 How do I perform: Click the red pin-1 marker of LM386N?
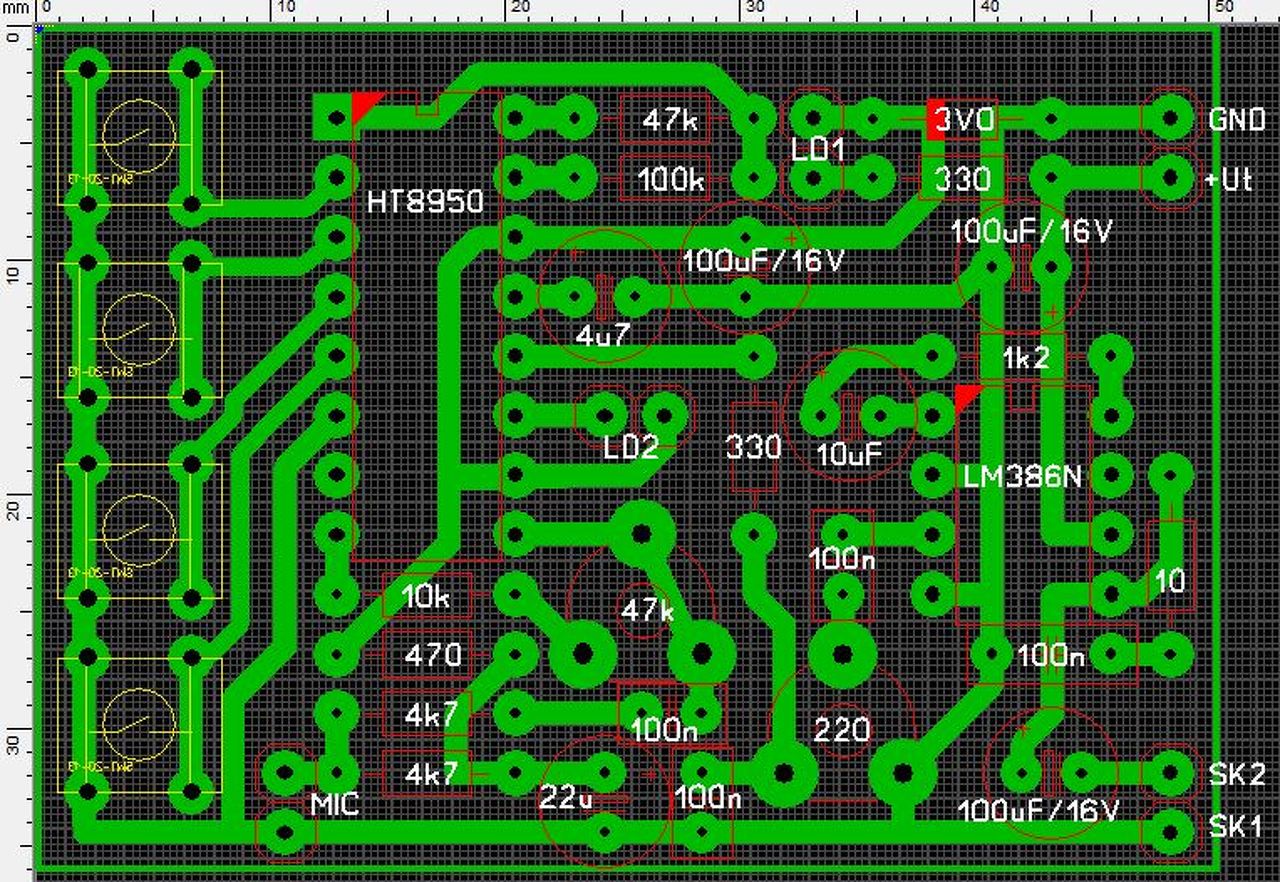(x=967, y=397)
